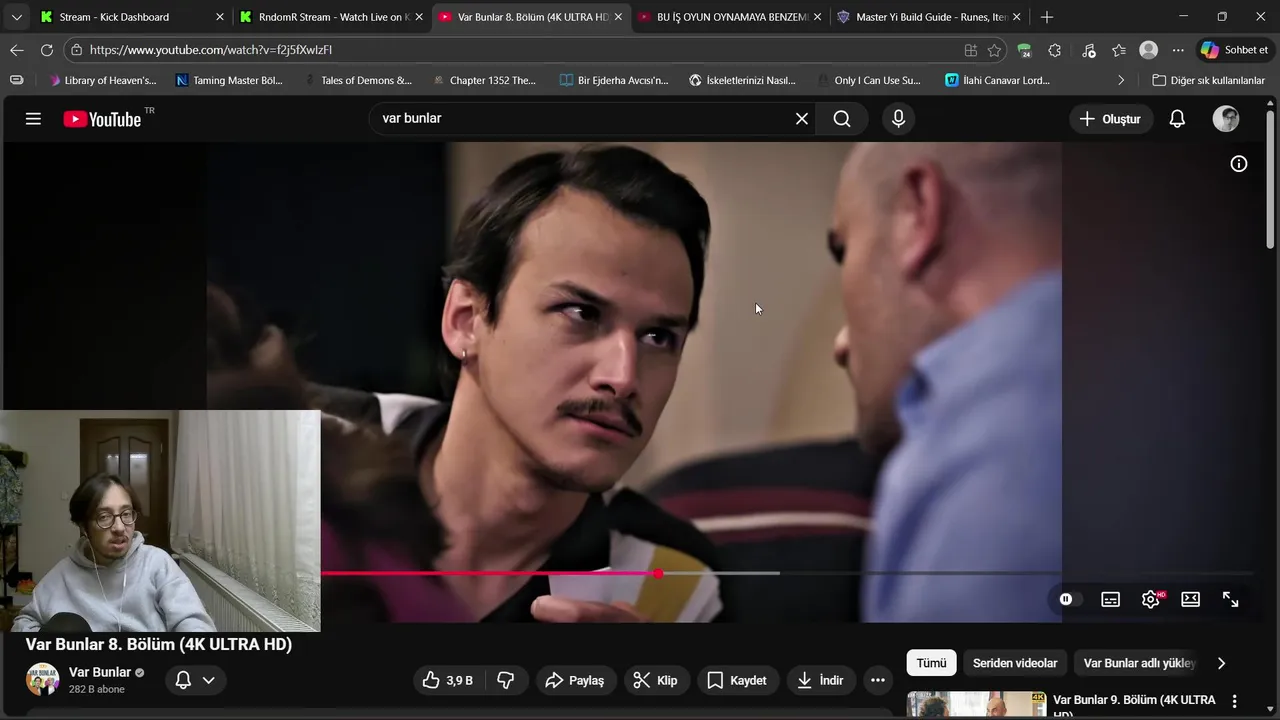This screenshot has width=1280, height=720.
Task: Enter fullscreen mode in player
Action: click(x=1231, y=599)
